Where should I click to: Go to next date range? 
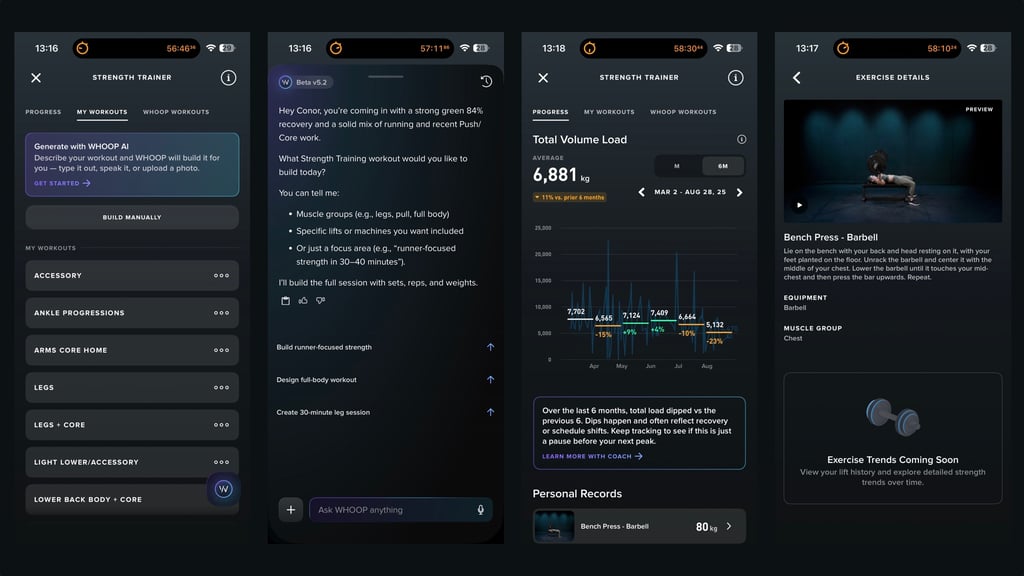(739, 192)
